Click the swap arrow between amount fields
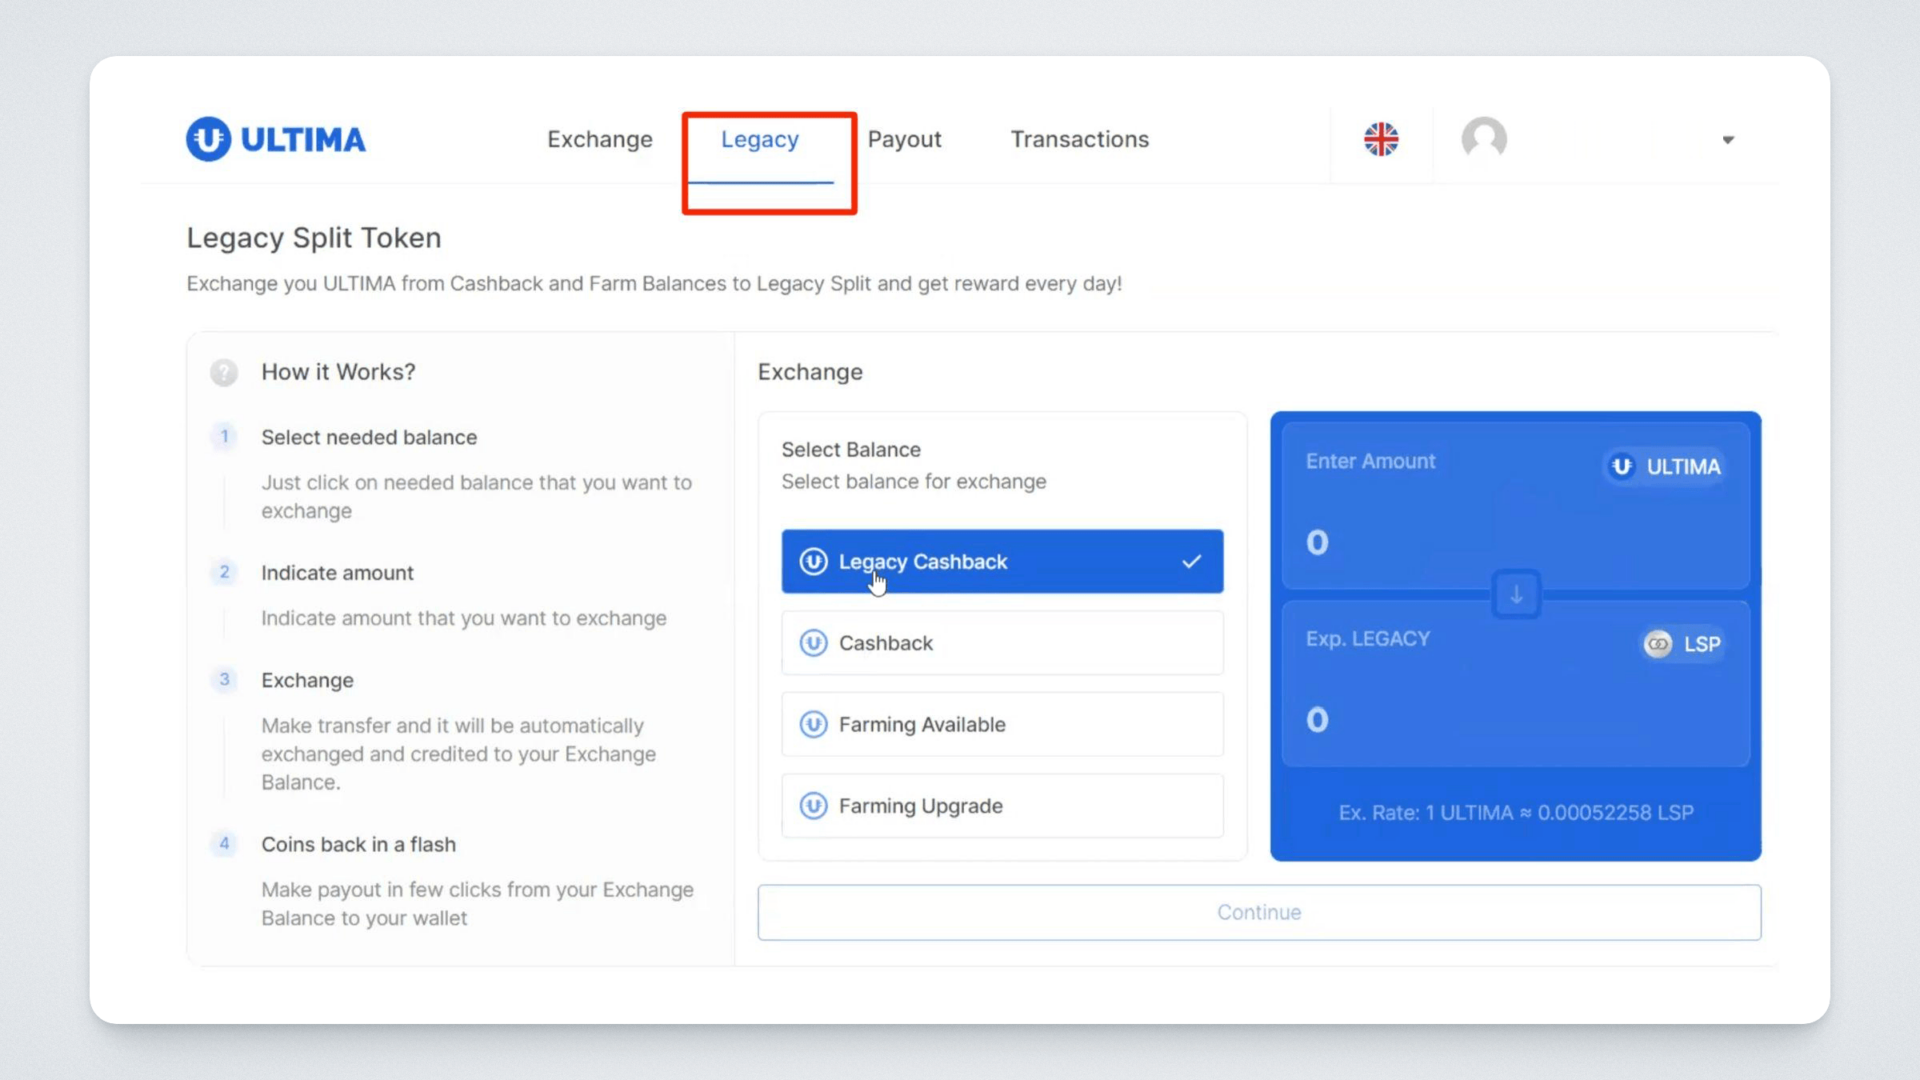The width and height of the screenshot is (1920, 1080). (x=1516, y=595)
